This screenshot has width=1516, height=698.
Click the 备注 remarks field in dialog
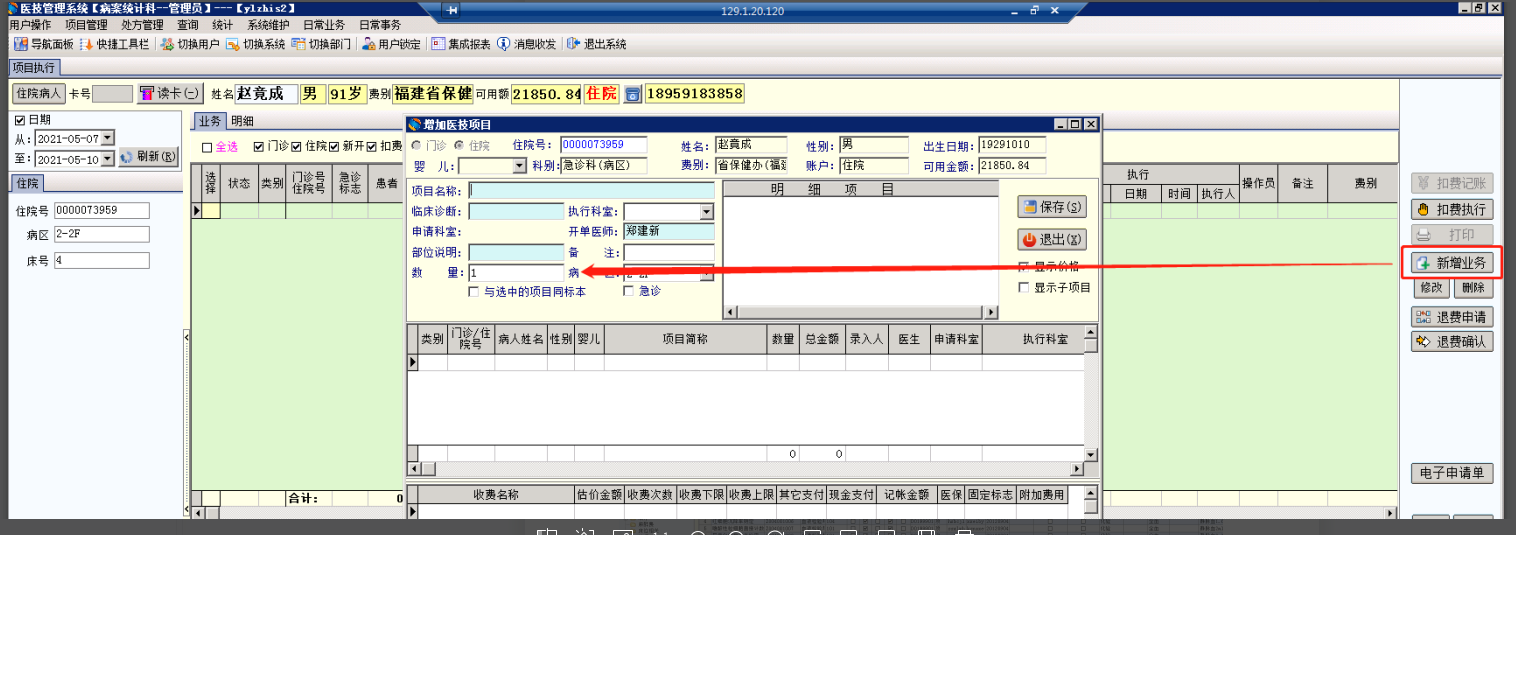click(669, 252)
